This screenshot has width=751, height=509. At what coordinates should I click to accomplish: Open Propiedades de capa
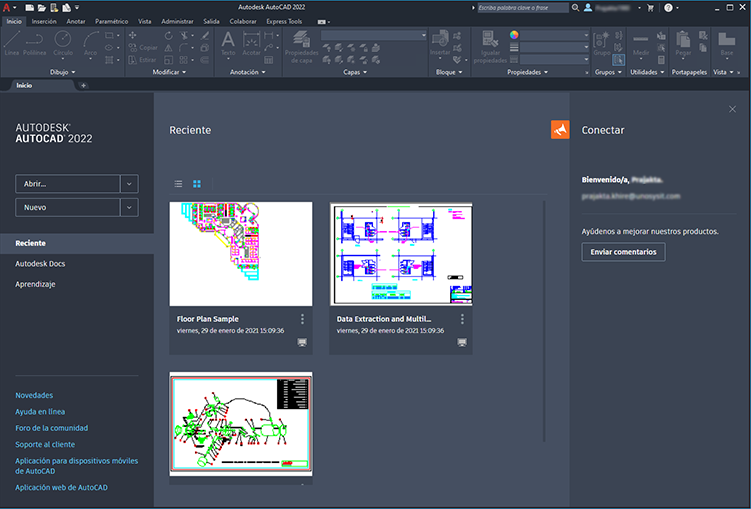pos(301,46)
